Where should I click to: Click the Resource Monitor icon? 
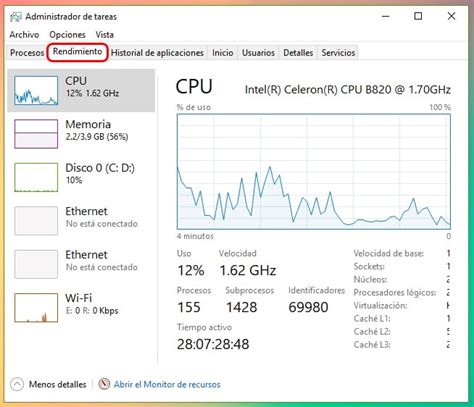tap(104, 384)
